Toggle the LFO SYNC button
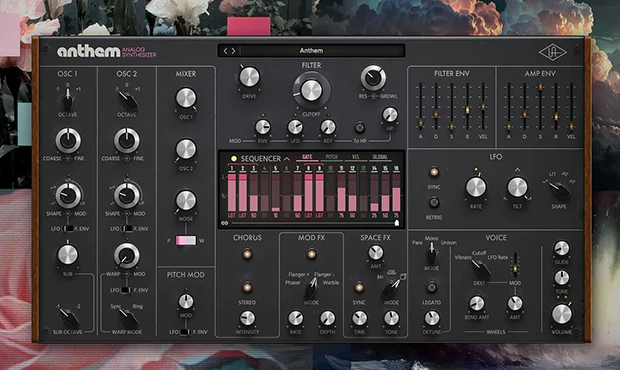This screenshot has height=370, width=620. (x=434, y=172)
